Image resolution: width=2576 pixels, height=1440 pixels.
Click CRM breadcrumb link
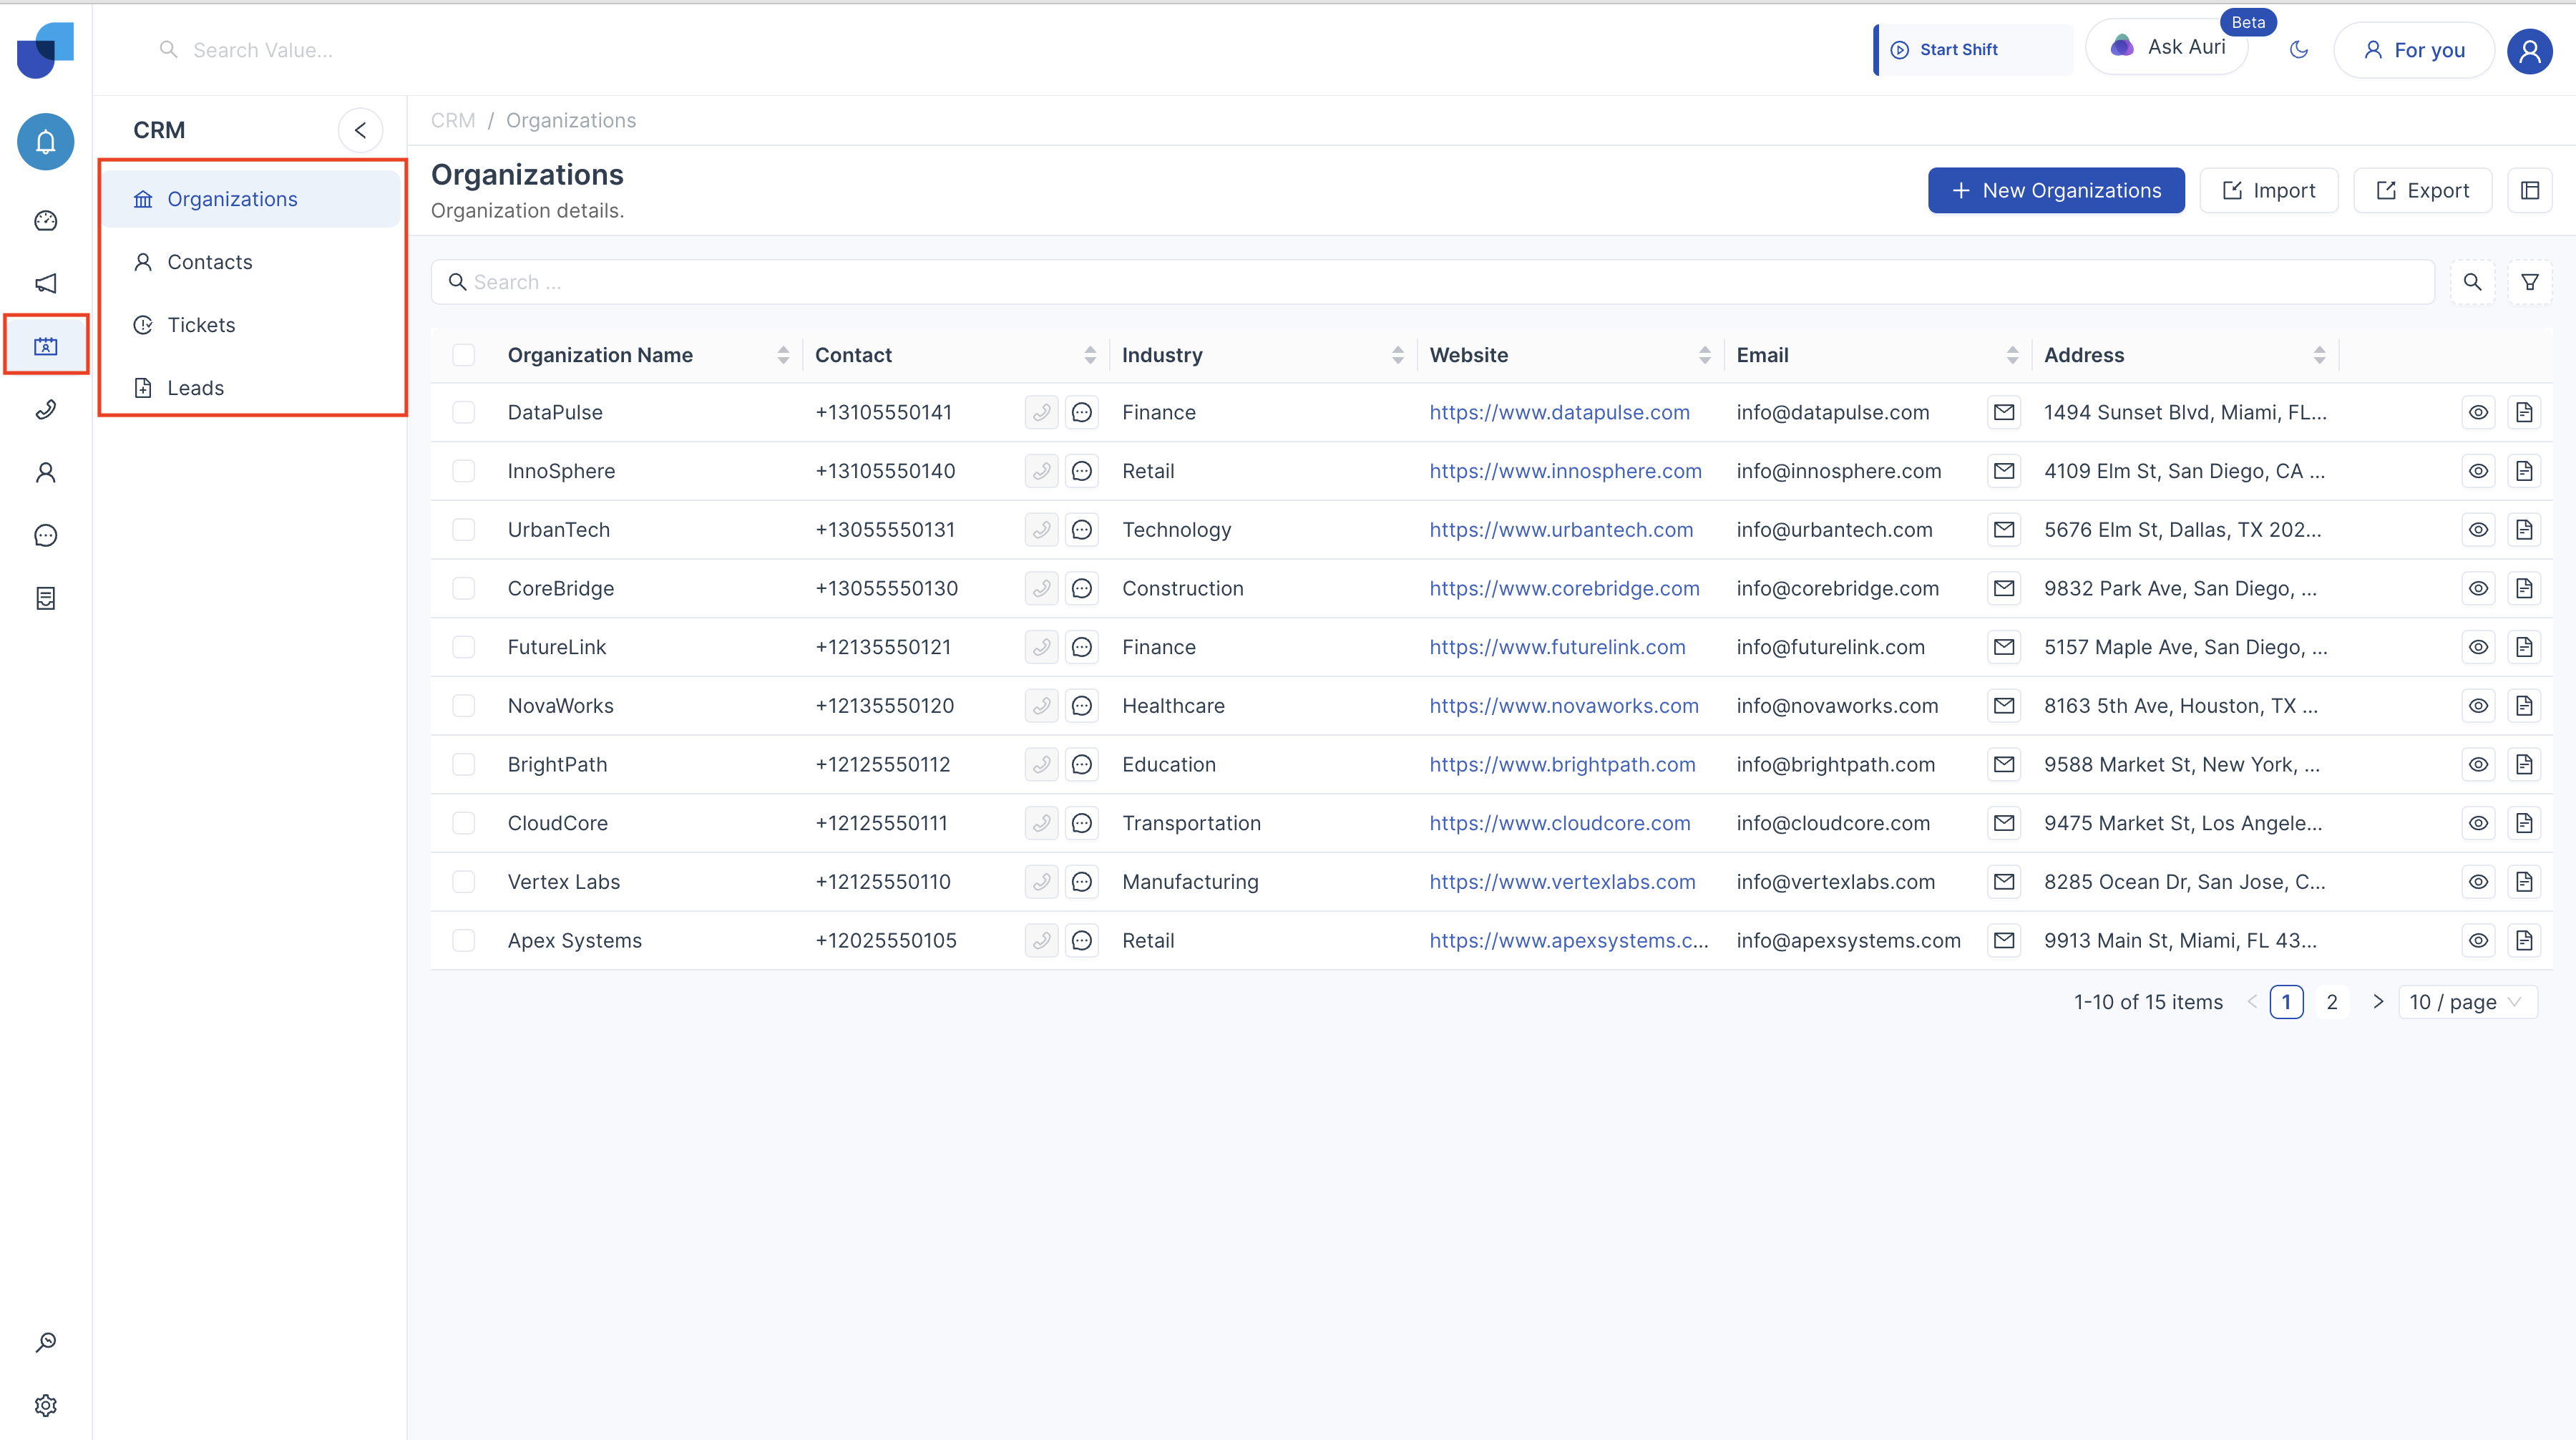(453, 120)
